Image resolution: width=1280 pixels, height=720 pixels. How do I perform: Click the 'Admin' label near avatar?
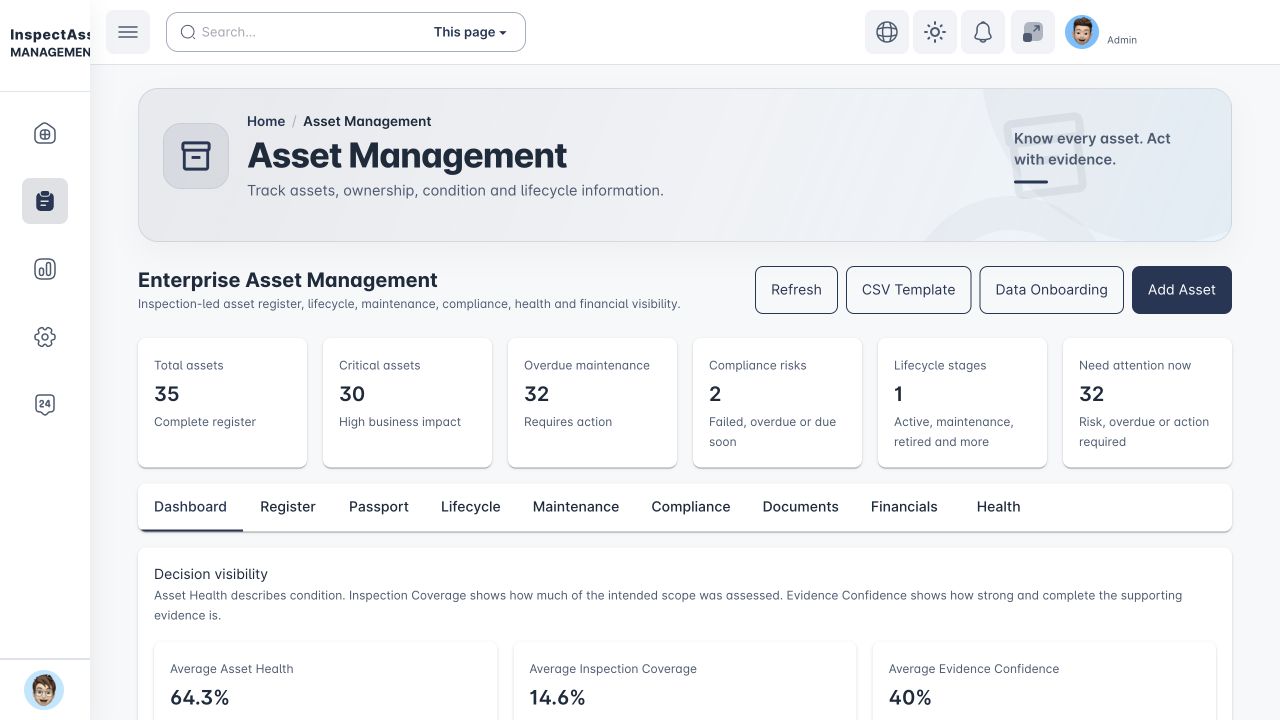tap(1122, 40)
